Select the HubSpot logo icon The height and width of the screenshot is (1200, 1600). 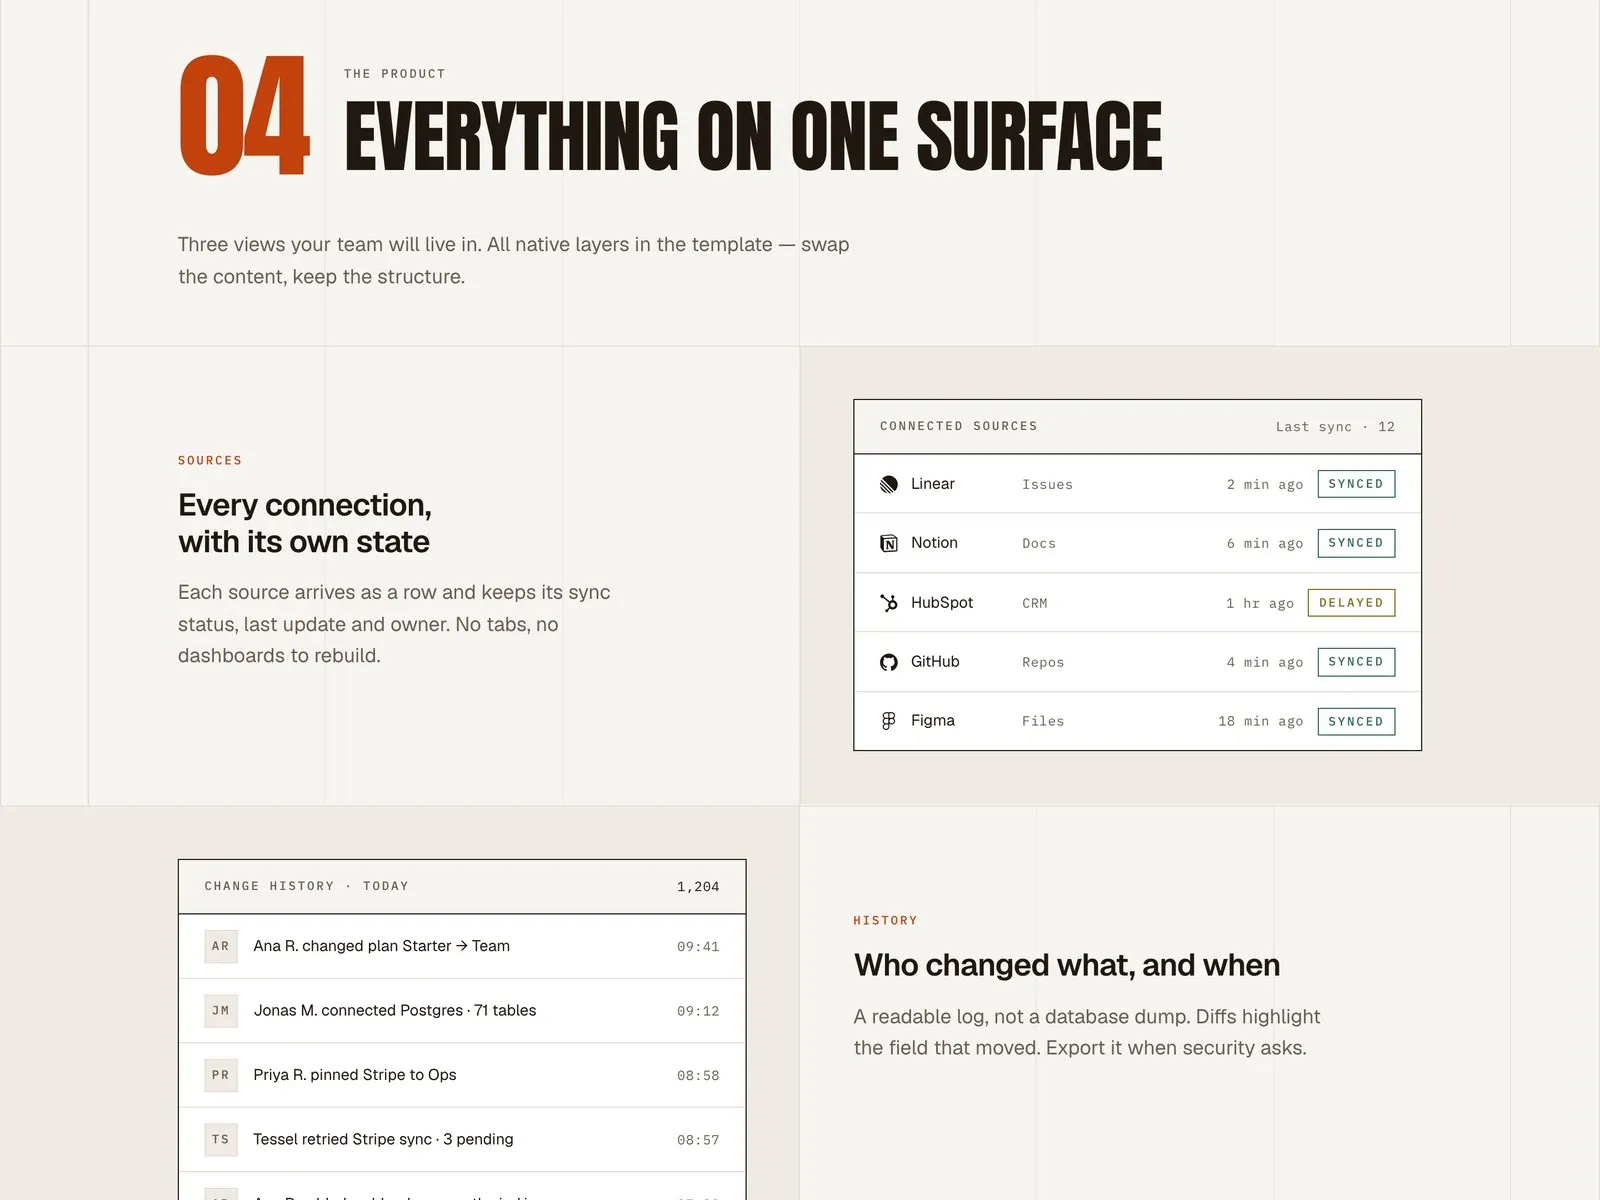888,603
